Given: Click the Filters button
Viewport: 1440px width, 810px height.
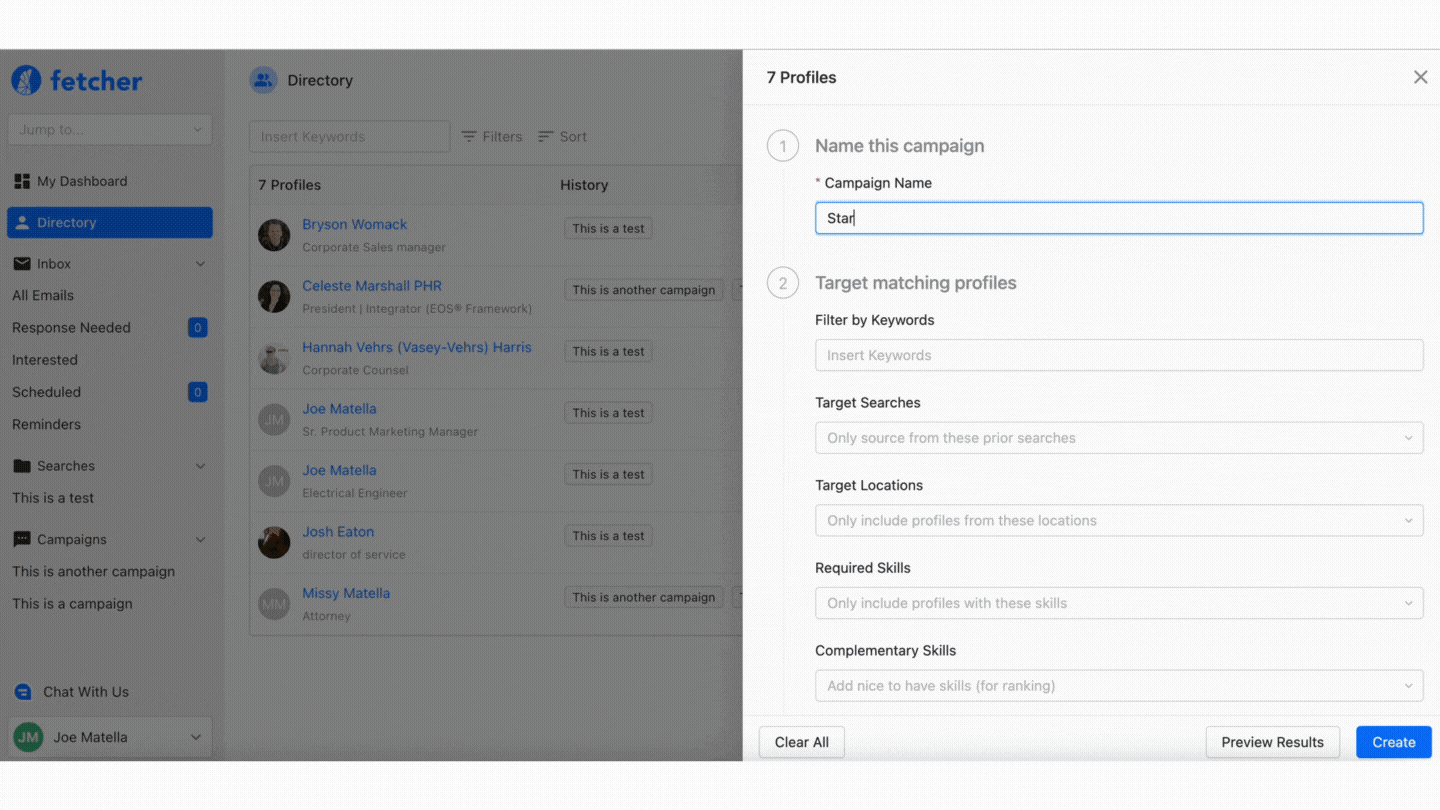Looking at the screenshot, I should [x=491, y=136].
